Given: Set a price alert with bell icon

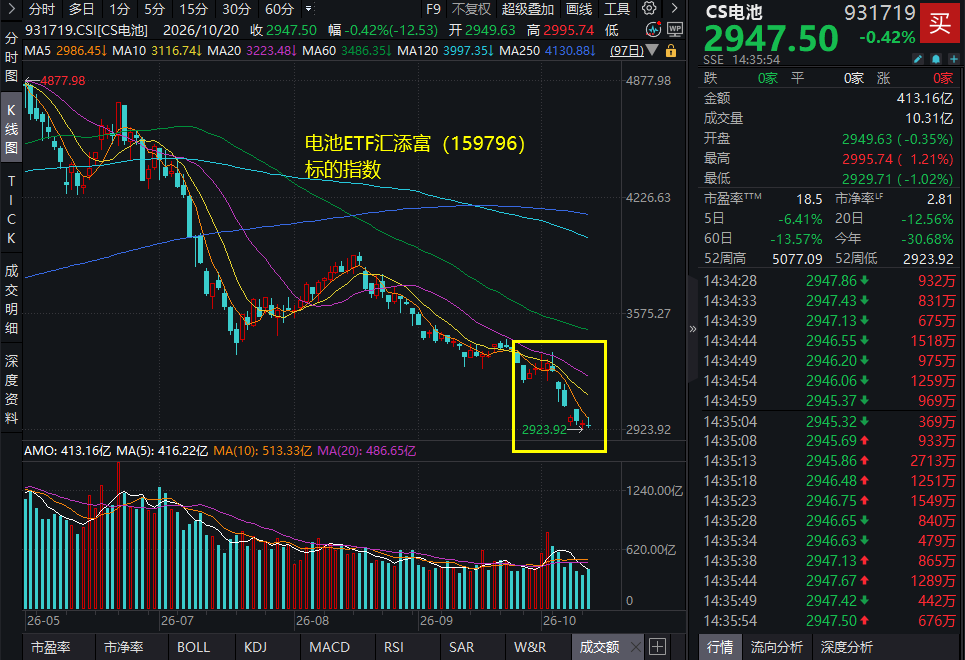Looking at the screenshot, I should pyautogui.click(x=935, y=59).
